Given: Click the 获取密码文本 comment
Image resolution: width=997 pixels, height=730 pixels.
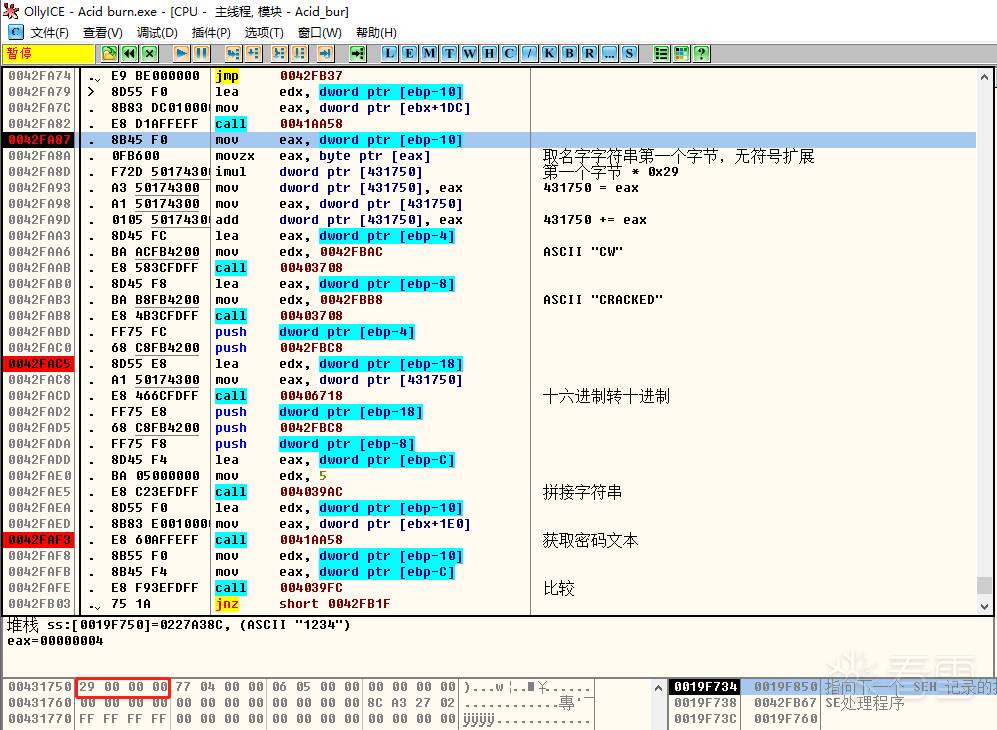Looking at the screenshot, I should point(590,541).
